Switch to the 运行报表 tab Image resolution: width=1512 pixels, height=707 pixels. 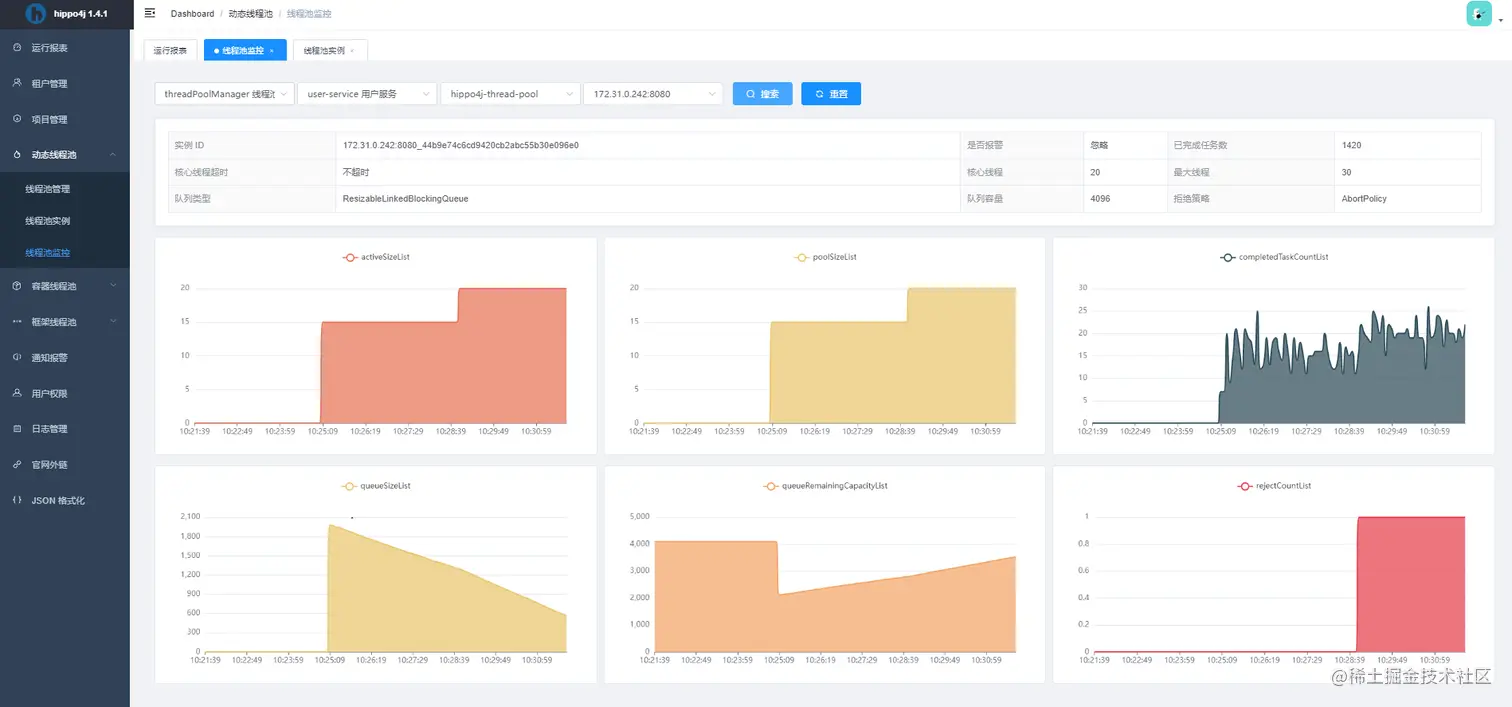pos(170,50)
